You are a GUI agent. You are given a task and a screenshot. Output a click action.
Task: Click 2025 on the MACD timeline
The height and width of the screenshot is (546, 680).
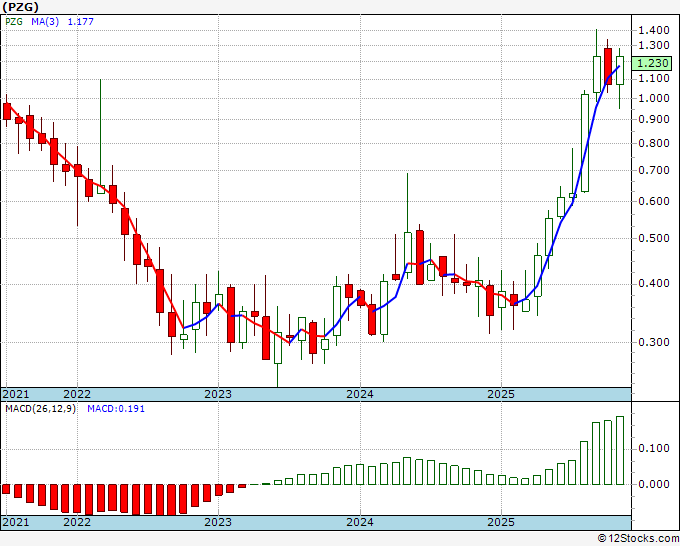(501, 522)
